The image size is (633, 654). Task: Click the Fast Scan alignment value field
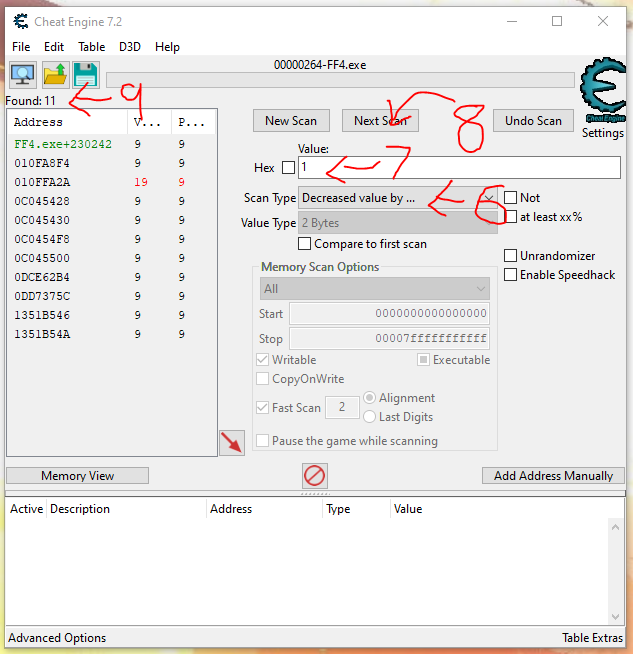tap(342, 407)
